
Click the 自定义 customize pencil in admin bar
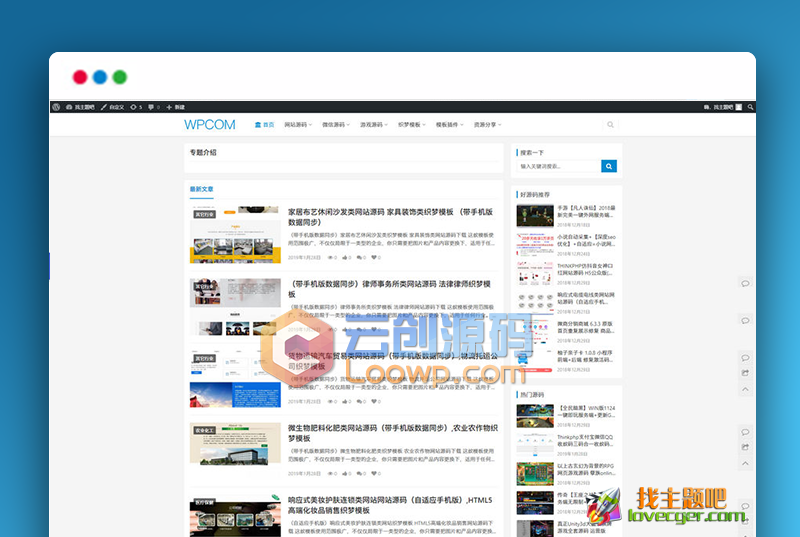pyautogui.click(x=112, y=107)
